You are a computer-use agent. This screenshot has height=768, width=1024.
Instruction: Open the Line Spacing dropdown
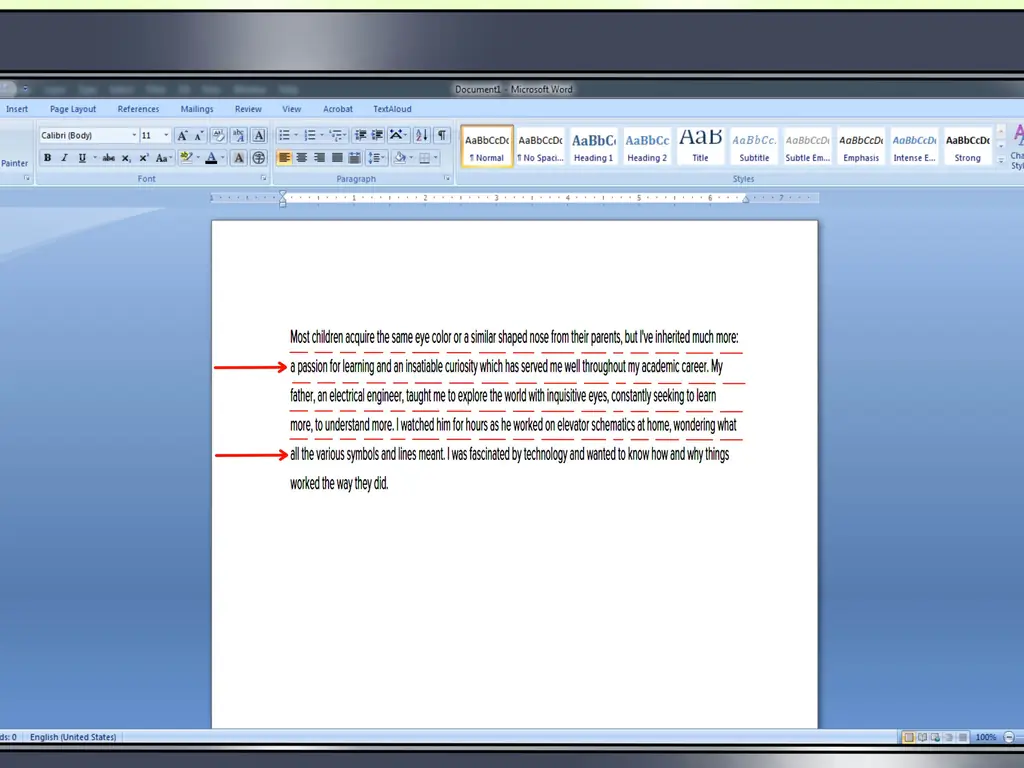(376, 158)
